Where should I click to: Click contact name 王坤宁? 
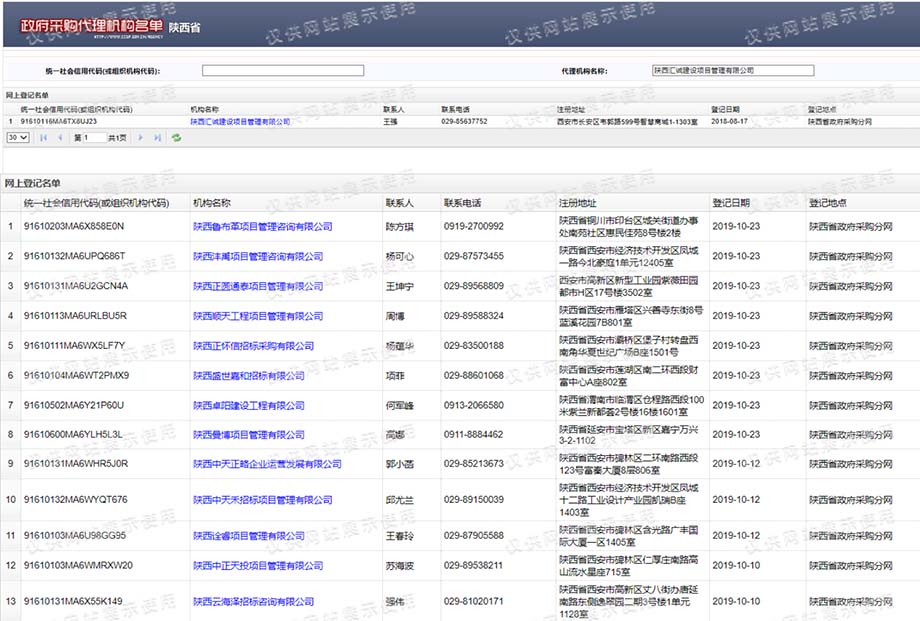coord(400,286)
